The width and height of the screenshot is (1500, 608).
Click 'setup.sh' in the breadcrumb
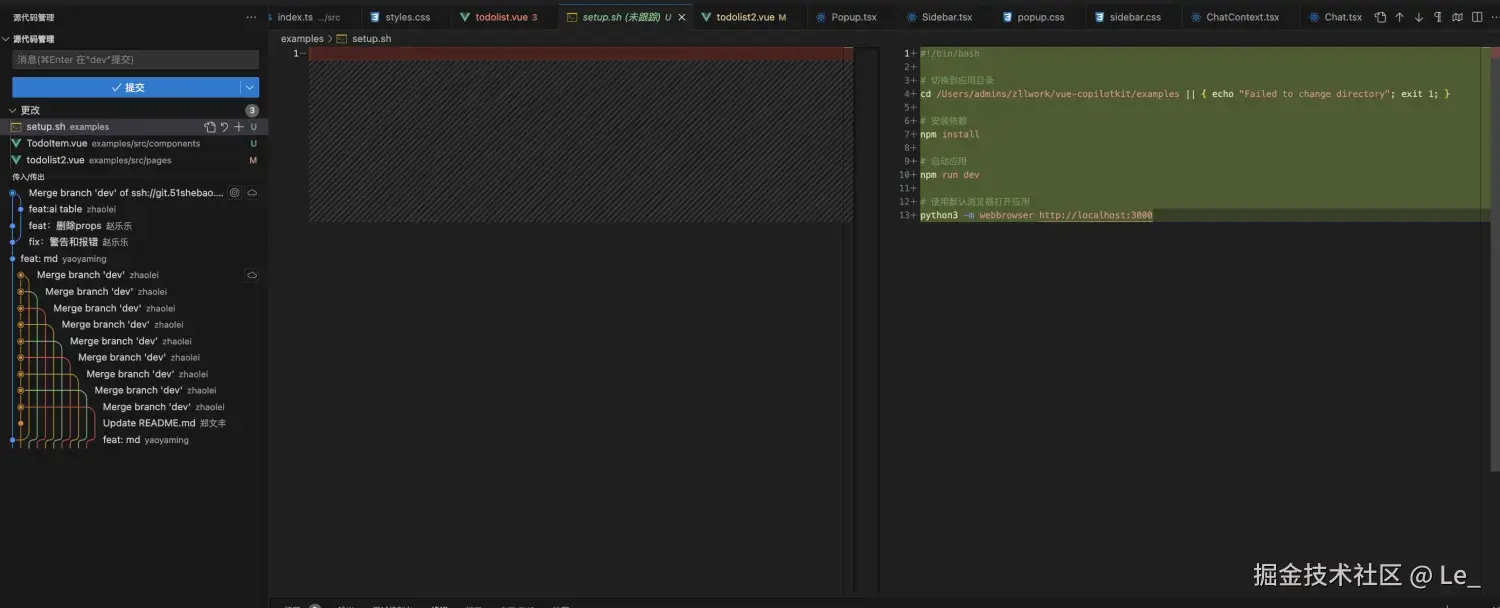pos(371,38)
